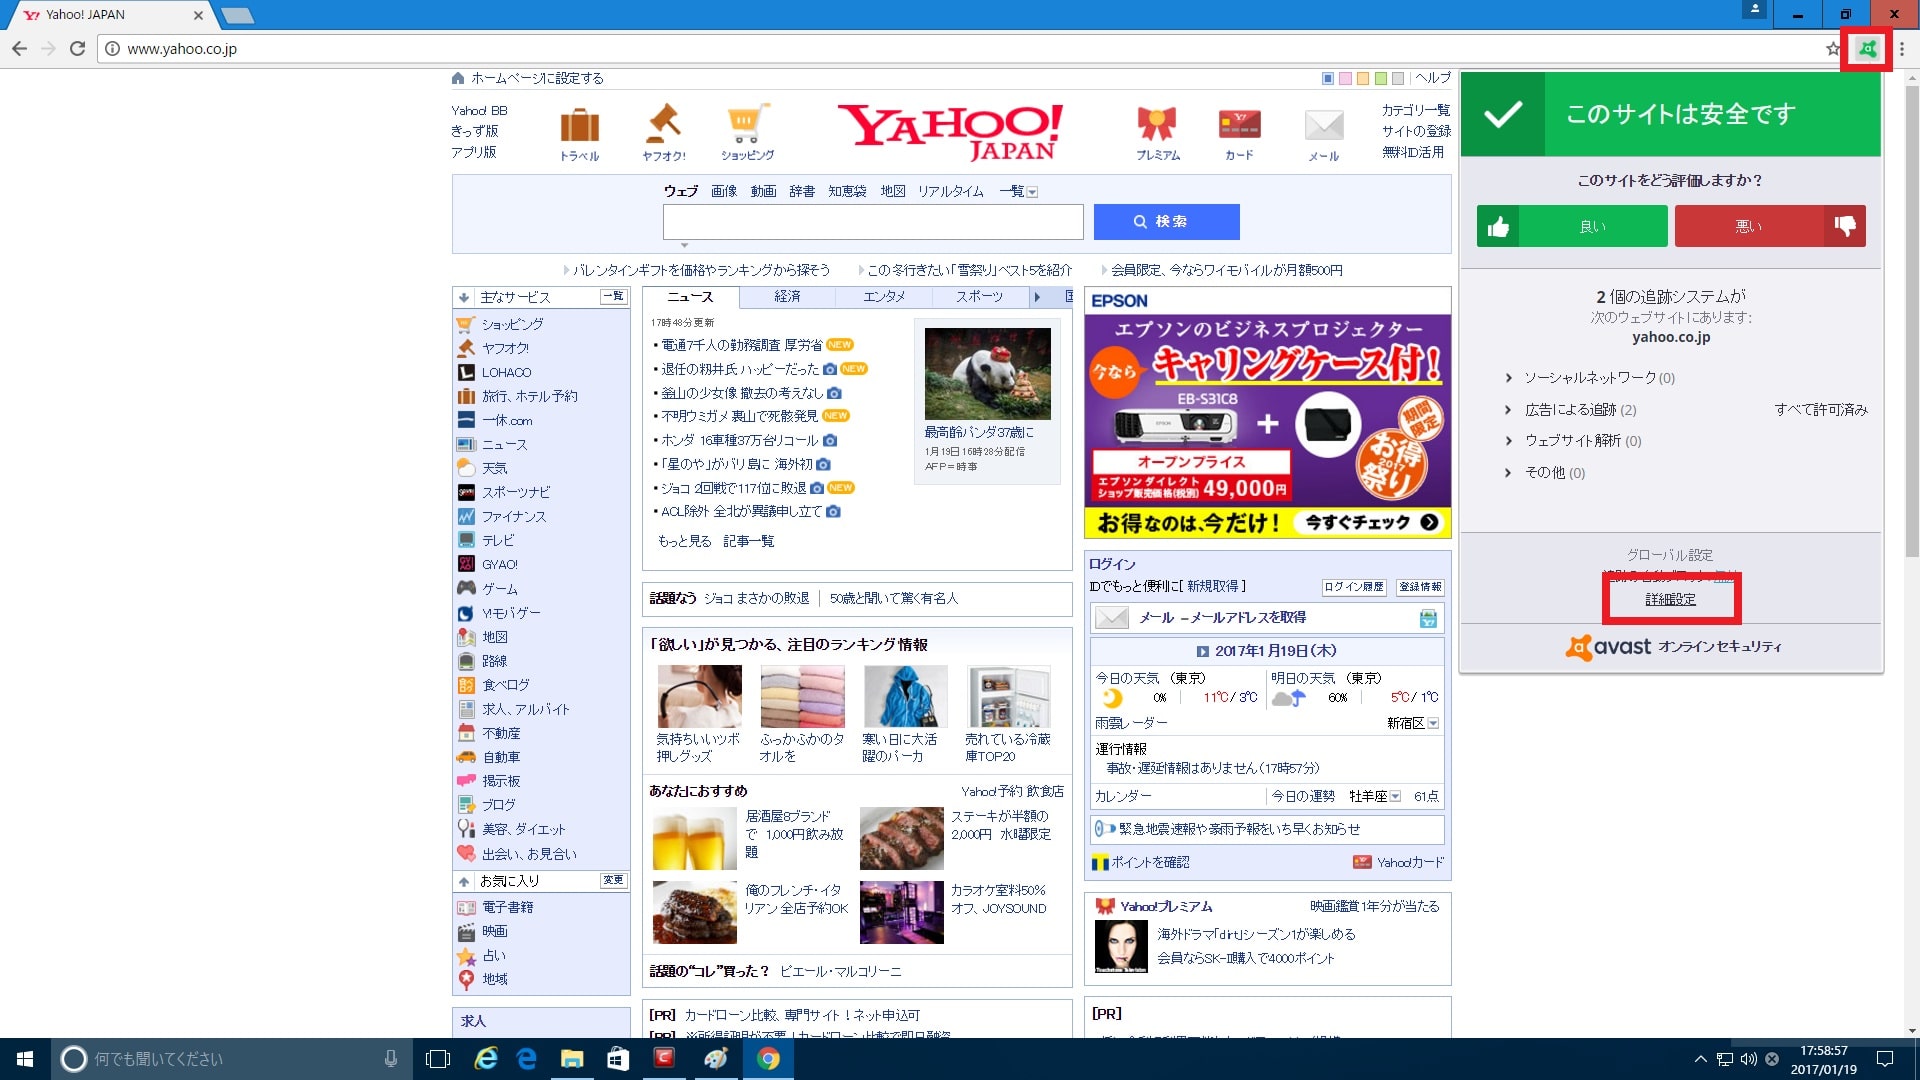Click the blue 検索 search button
The width and height of the screenshot is (1920, 1080).
click(1167, 222)
